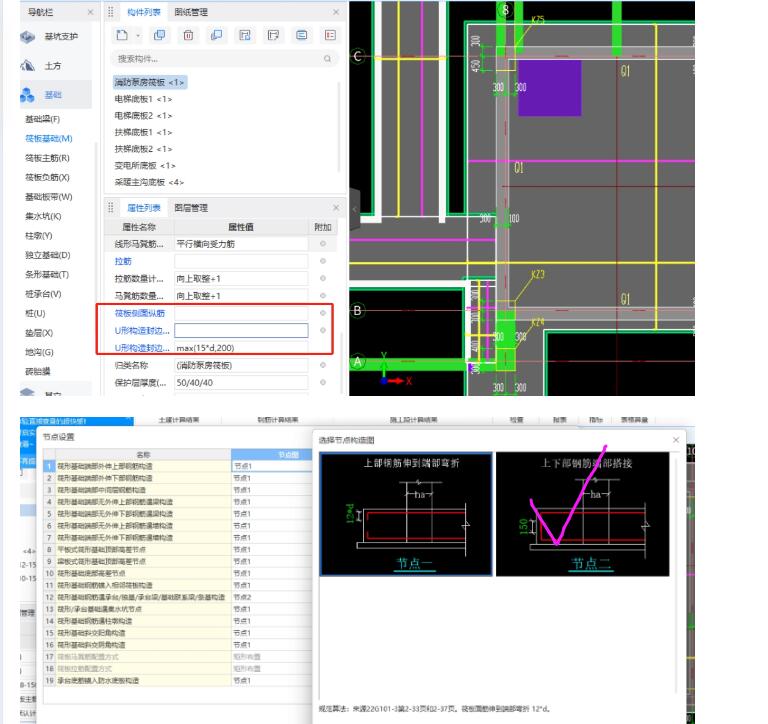Click 节点2 cell in row 12
The height and width of the screenshot is (724, 768).
point(272,597)
